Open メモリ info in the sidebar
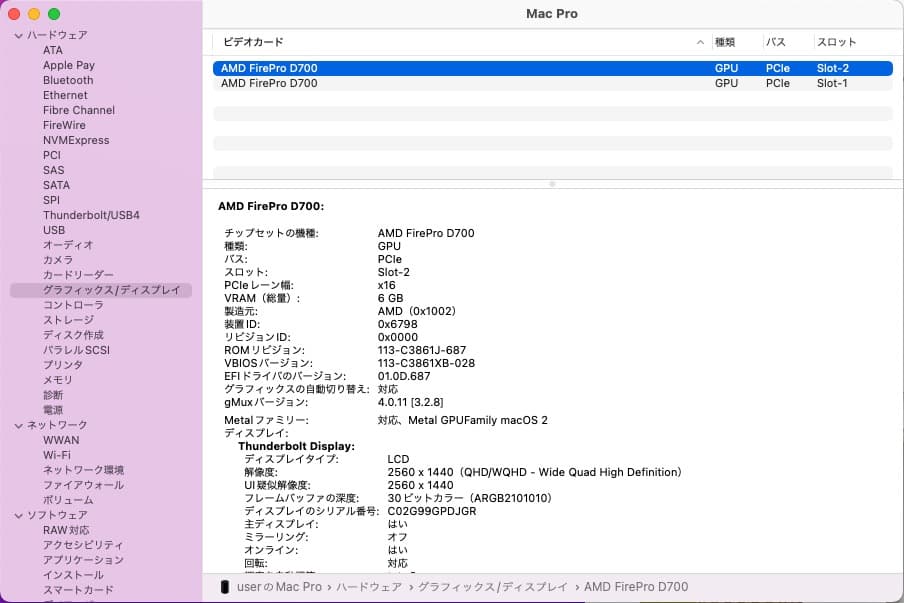The width and height of the screenshot is (904, 603). coord(58,380)
